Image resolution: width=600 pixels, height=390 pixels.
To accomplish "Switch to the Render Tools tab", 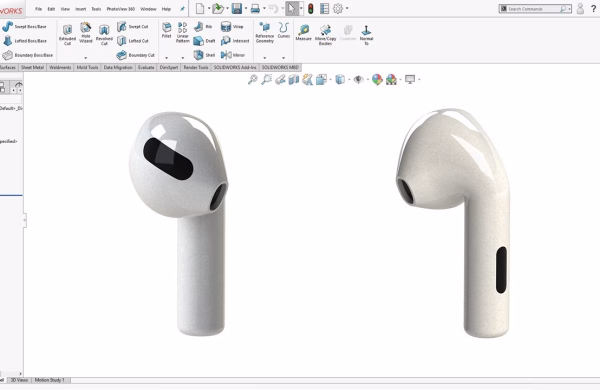I will coord(196,67).
